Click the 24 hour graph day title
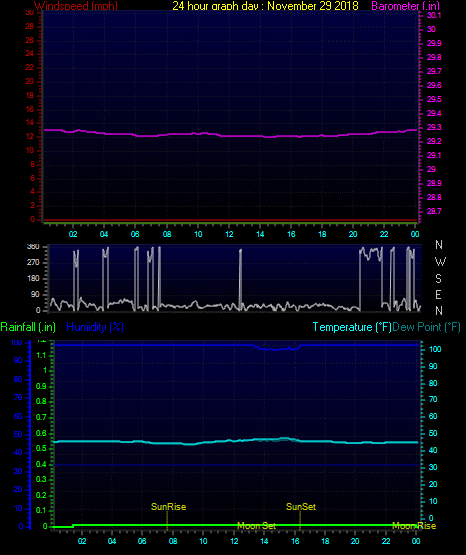Screen dimensions: 466x555 pyautogui.click(x=265, y=6)
